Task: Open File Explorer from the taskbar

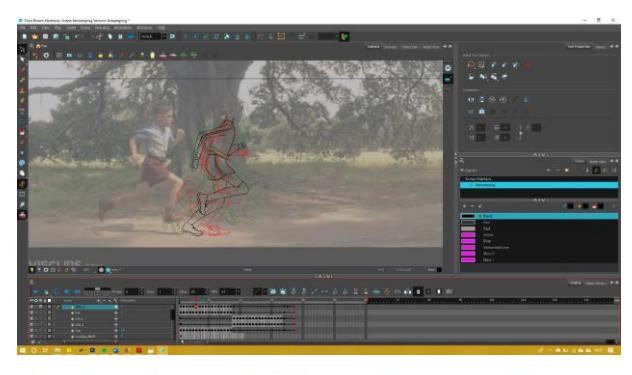Action: click(x=57, y=350)
